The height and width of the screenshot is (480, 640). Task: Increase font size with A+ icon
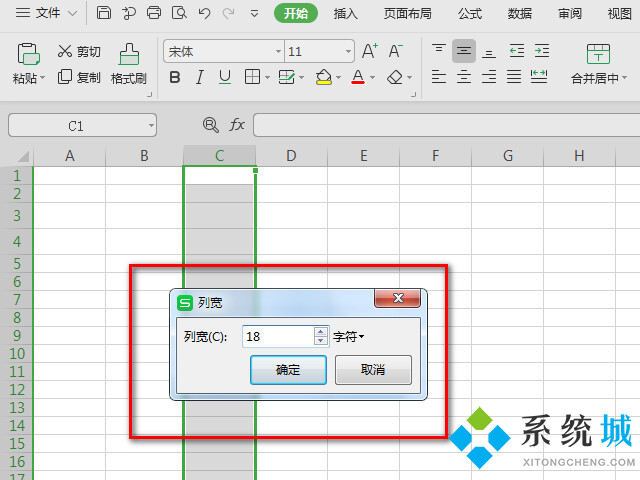coord(370,51)
